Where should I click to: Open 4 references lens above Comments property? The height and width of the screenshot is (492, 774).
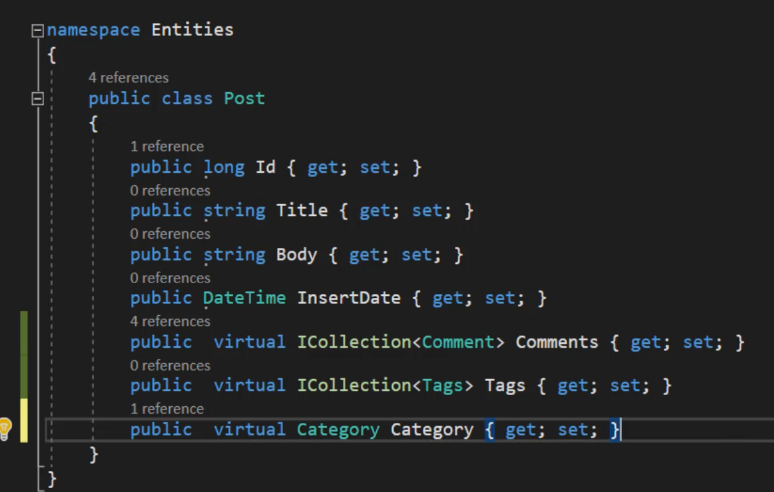170,322
